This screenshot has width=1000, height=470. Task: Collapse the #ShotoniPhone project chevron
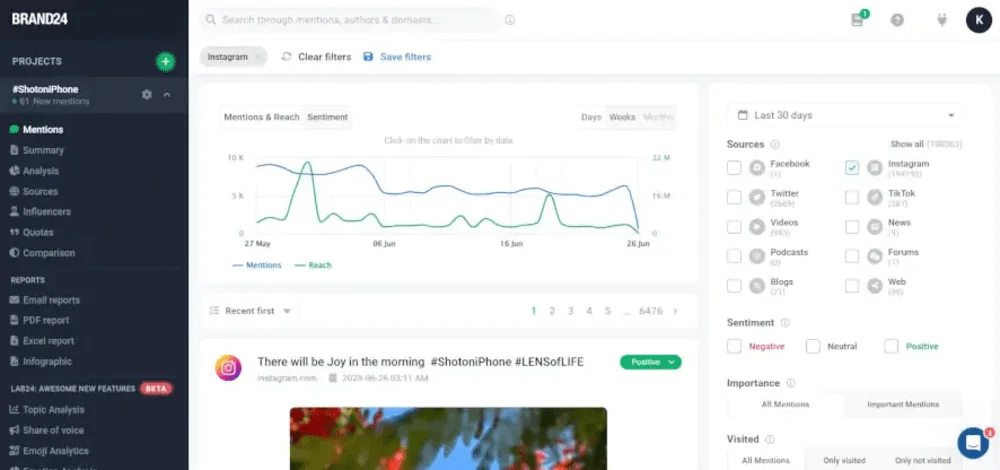[167, 94]
